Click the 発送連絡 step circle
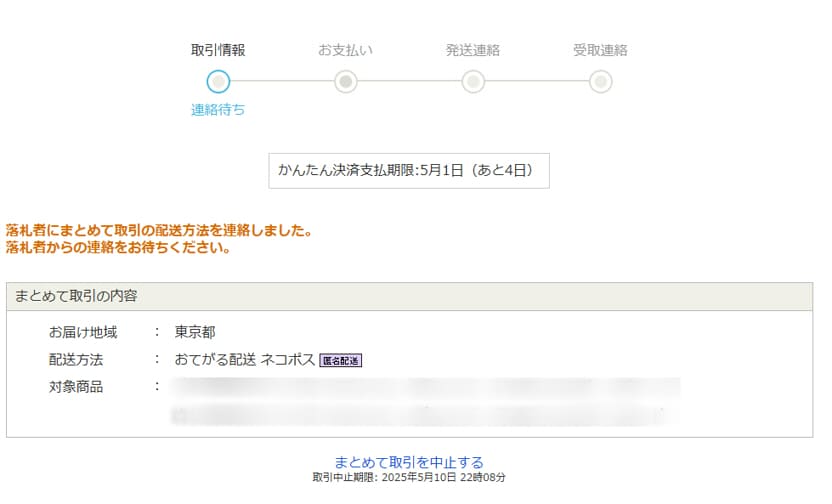 click(x=473, y=81)
